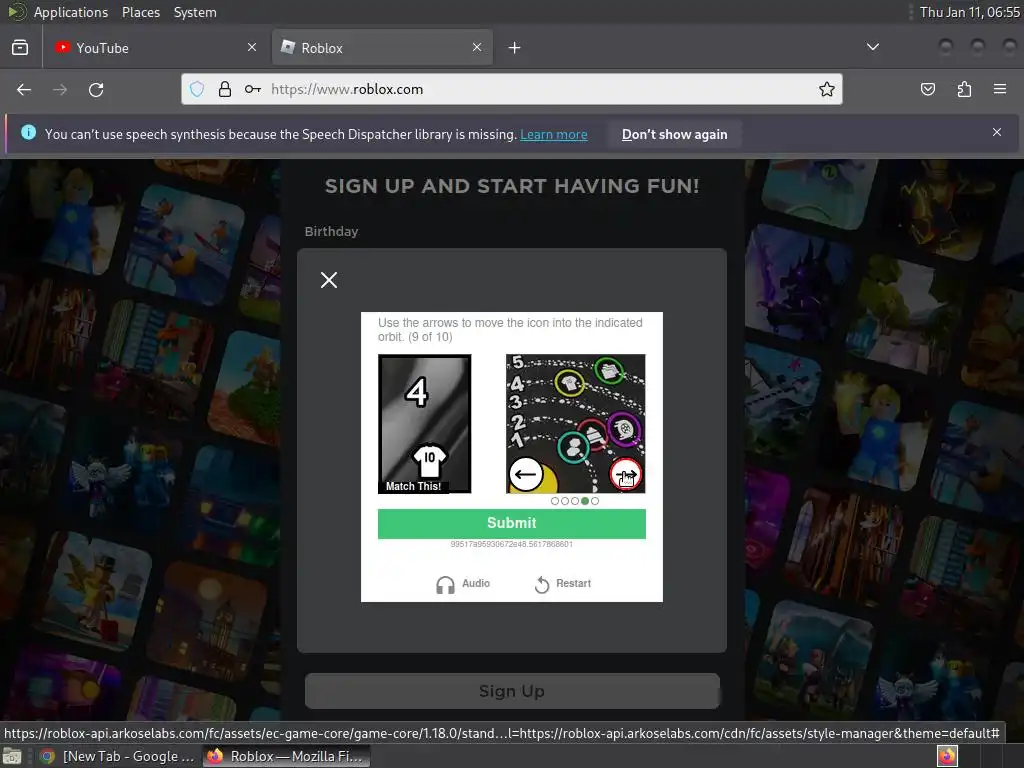The image size is (1024, 768).
Task: Click the left arrow in the captcha puzzle
Action: (526, 474)
